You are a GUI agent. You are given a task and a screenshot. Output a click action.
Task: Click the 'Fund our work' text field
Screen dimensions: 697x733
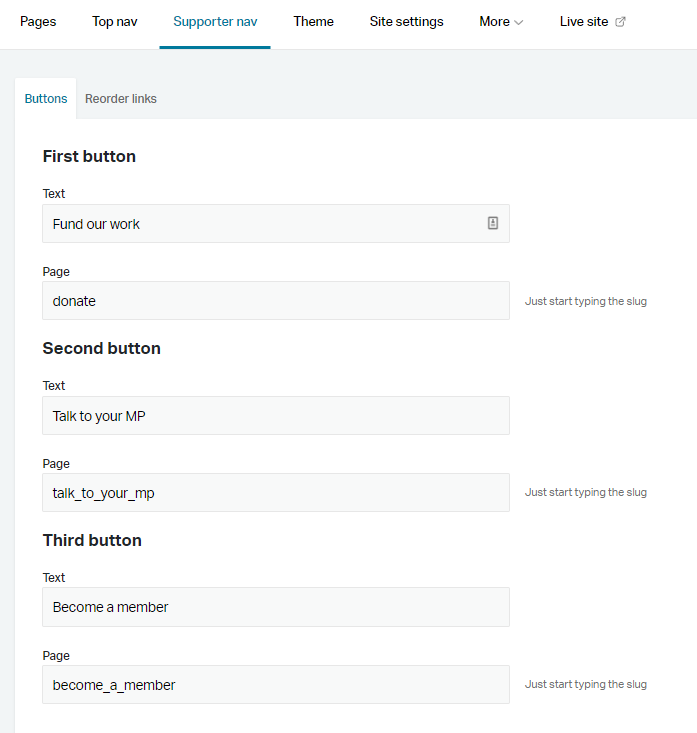(x=260, y=224)
